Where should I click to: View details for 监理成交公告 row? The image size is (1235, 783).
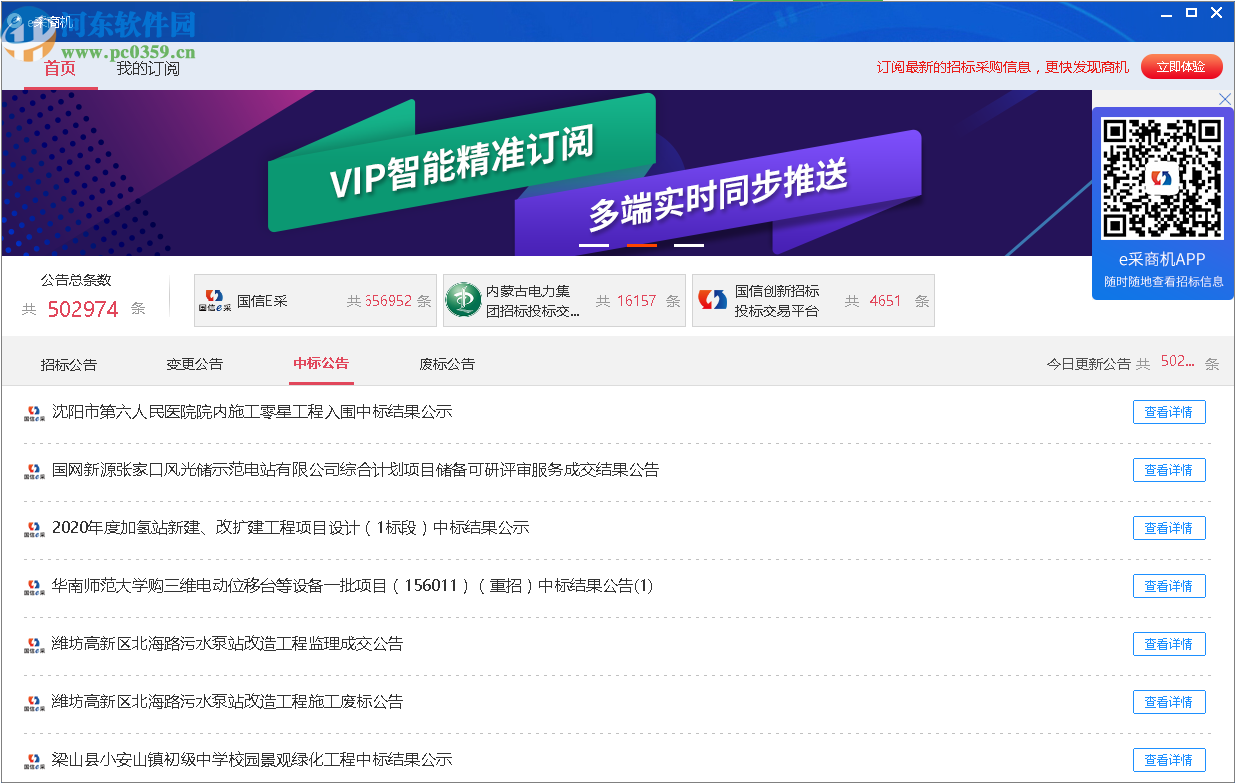[x=1169, y=644]
